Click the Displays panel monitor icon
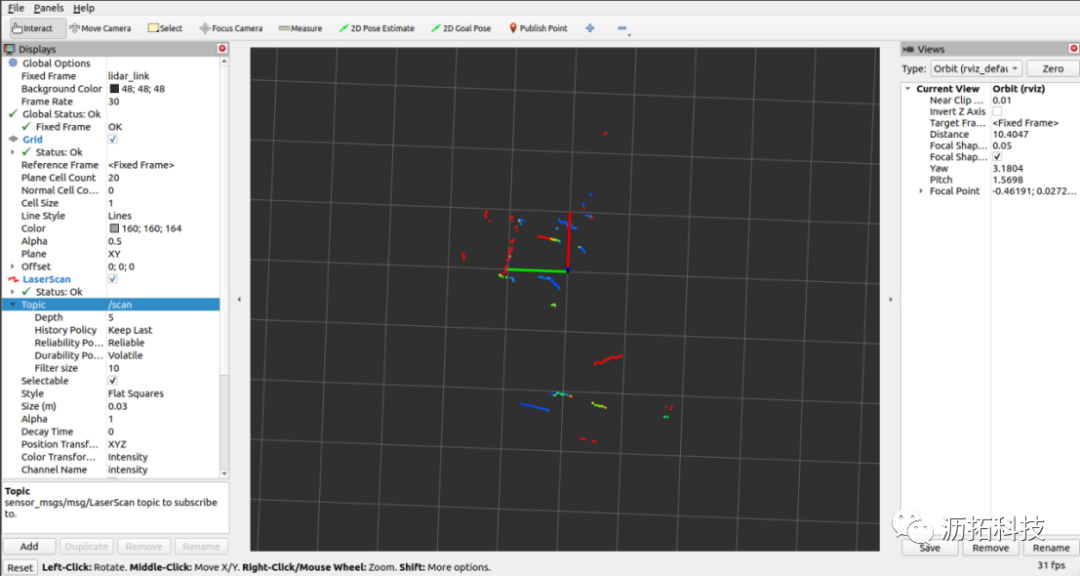 tap(9, 49)
